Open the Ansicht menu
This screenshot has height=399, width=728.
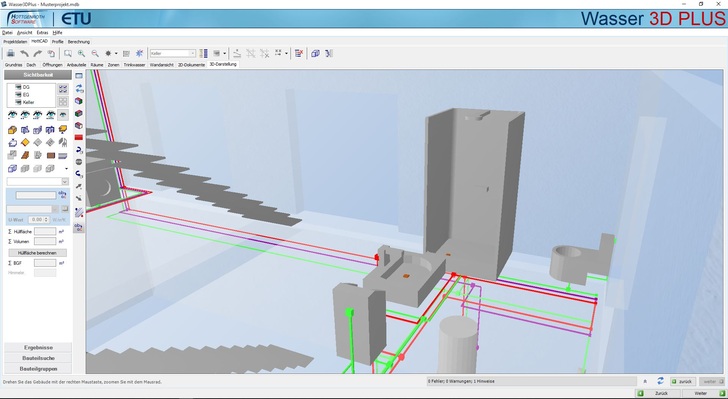pyautogui.click(x=25, y=33)
